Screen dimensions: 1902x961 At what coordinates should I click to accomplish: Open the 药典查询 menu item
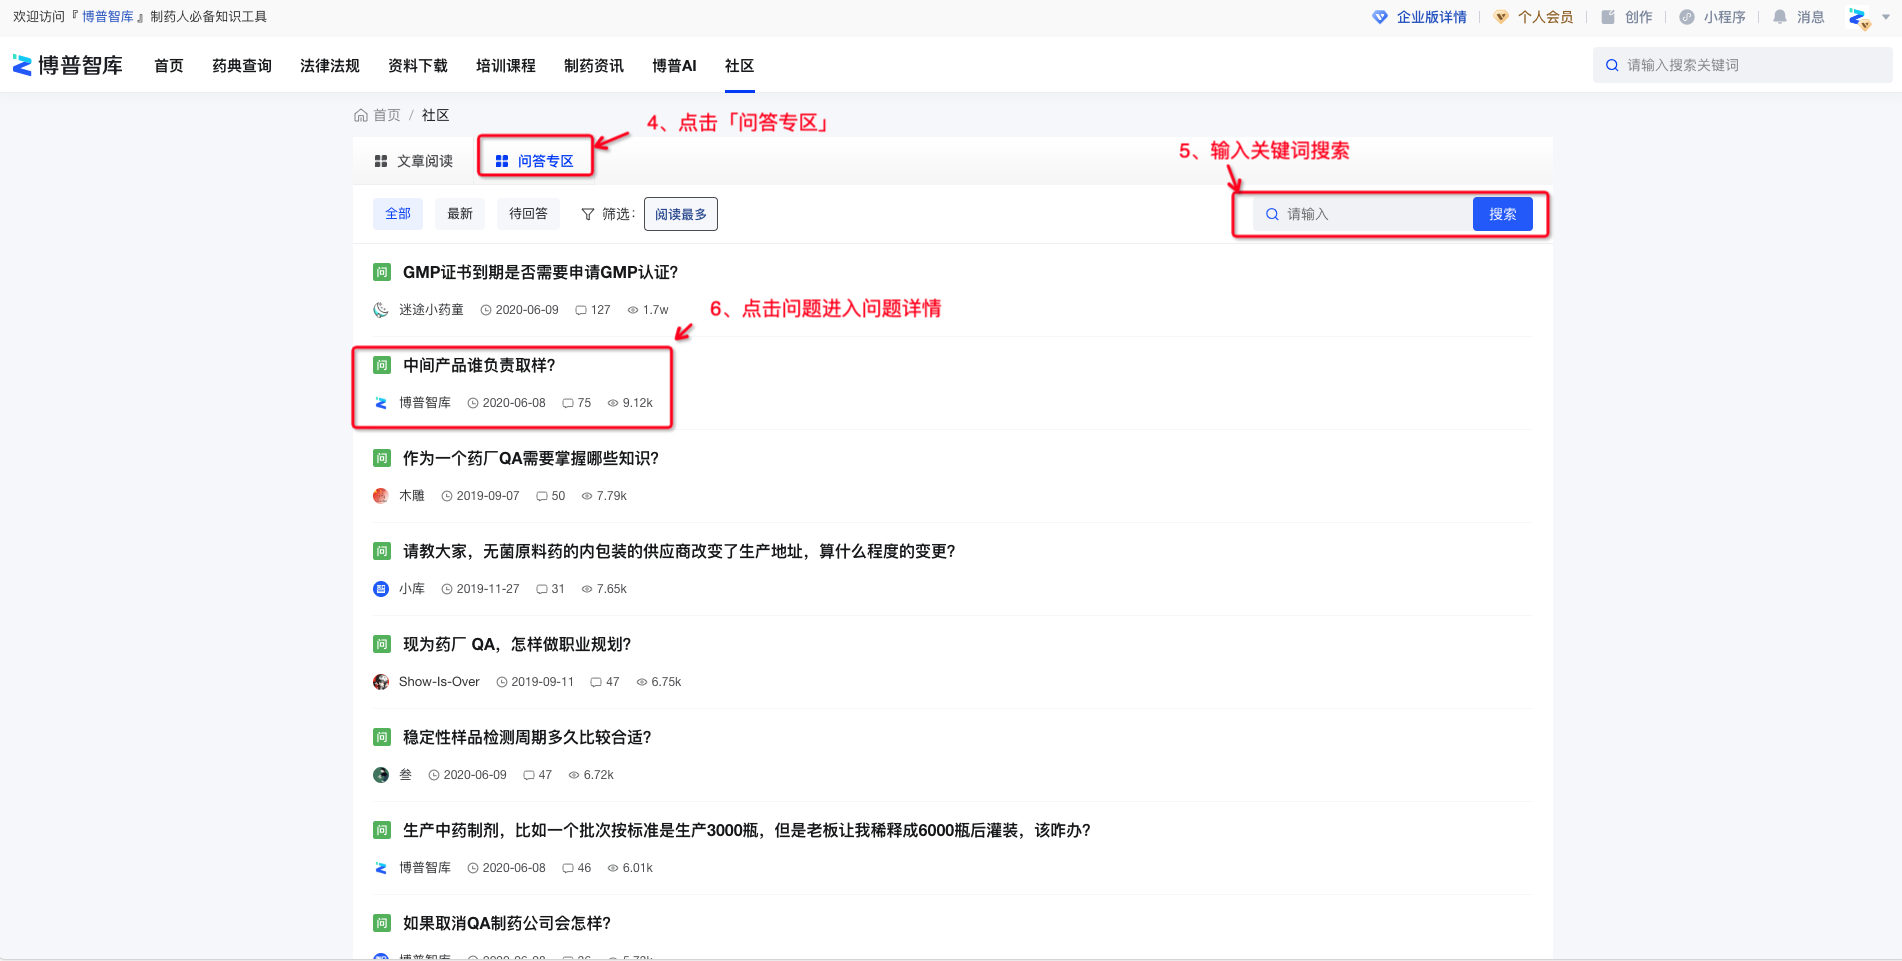(242, 66)
